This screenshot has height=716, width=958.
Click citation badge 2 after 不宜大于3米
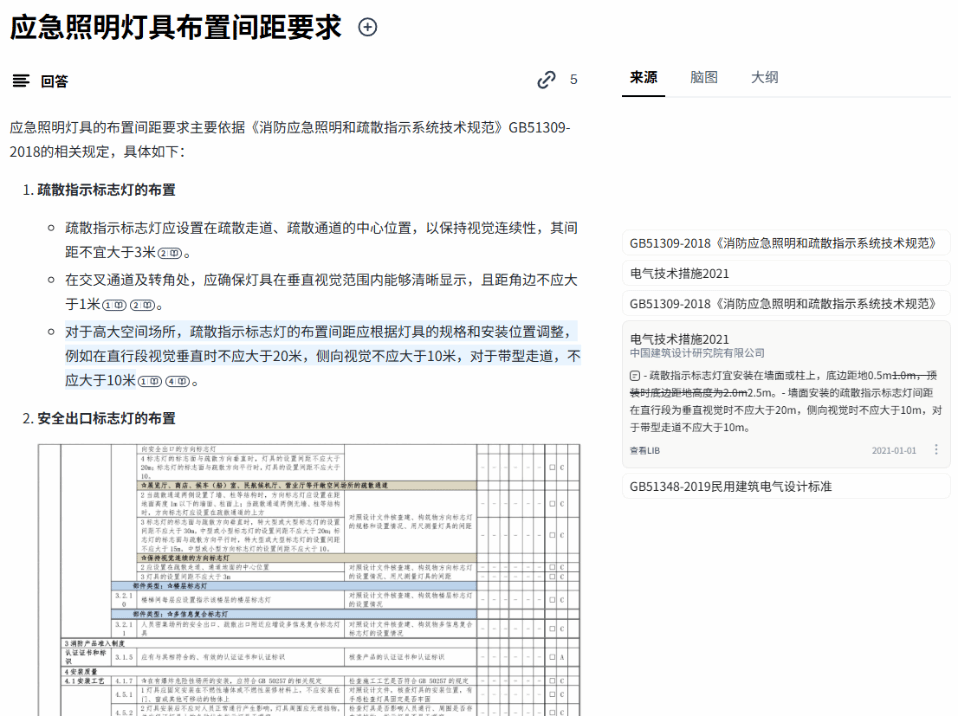coord(171,253)
